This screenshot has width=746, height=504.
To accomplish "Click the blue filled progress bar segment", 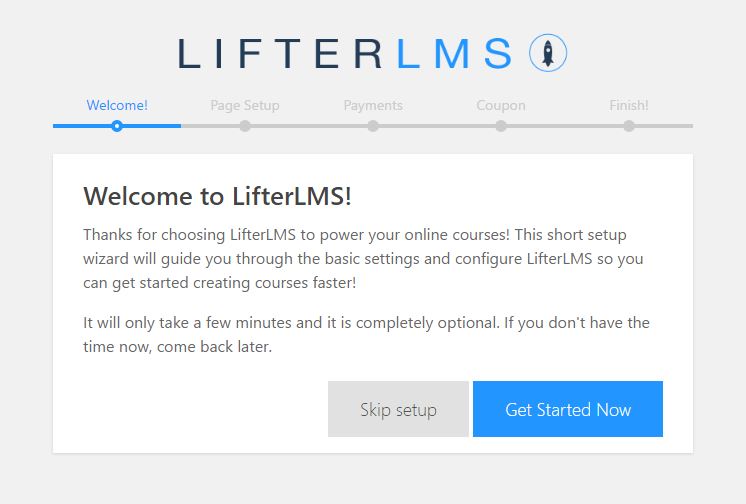I will pos(117,126).
